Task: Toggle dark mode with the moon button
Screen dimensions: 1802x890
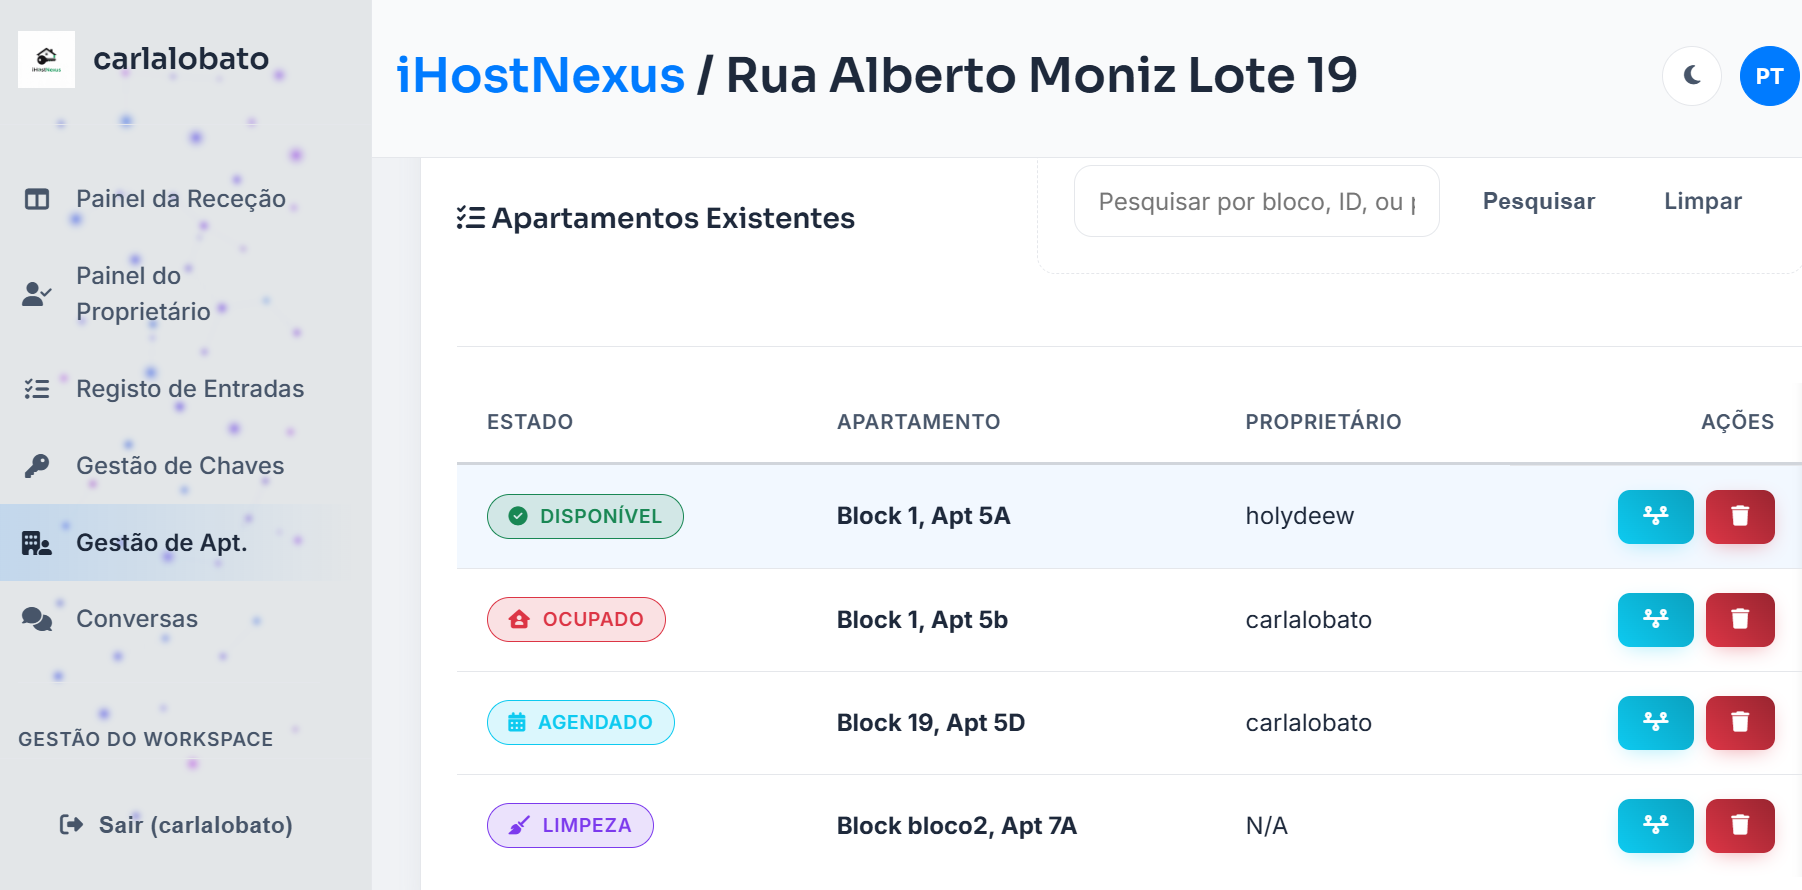Action: point(1690,75)
